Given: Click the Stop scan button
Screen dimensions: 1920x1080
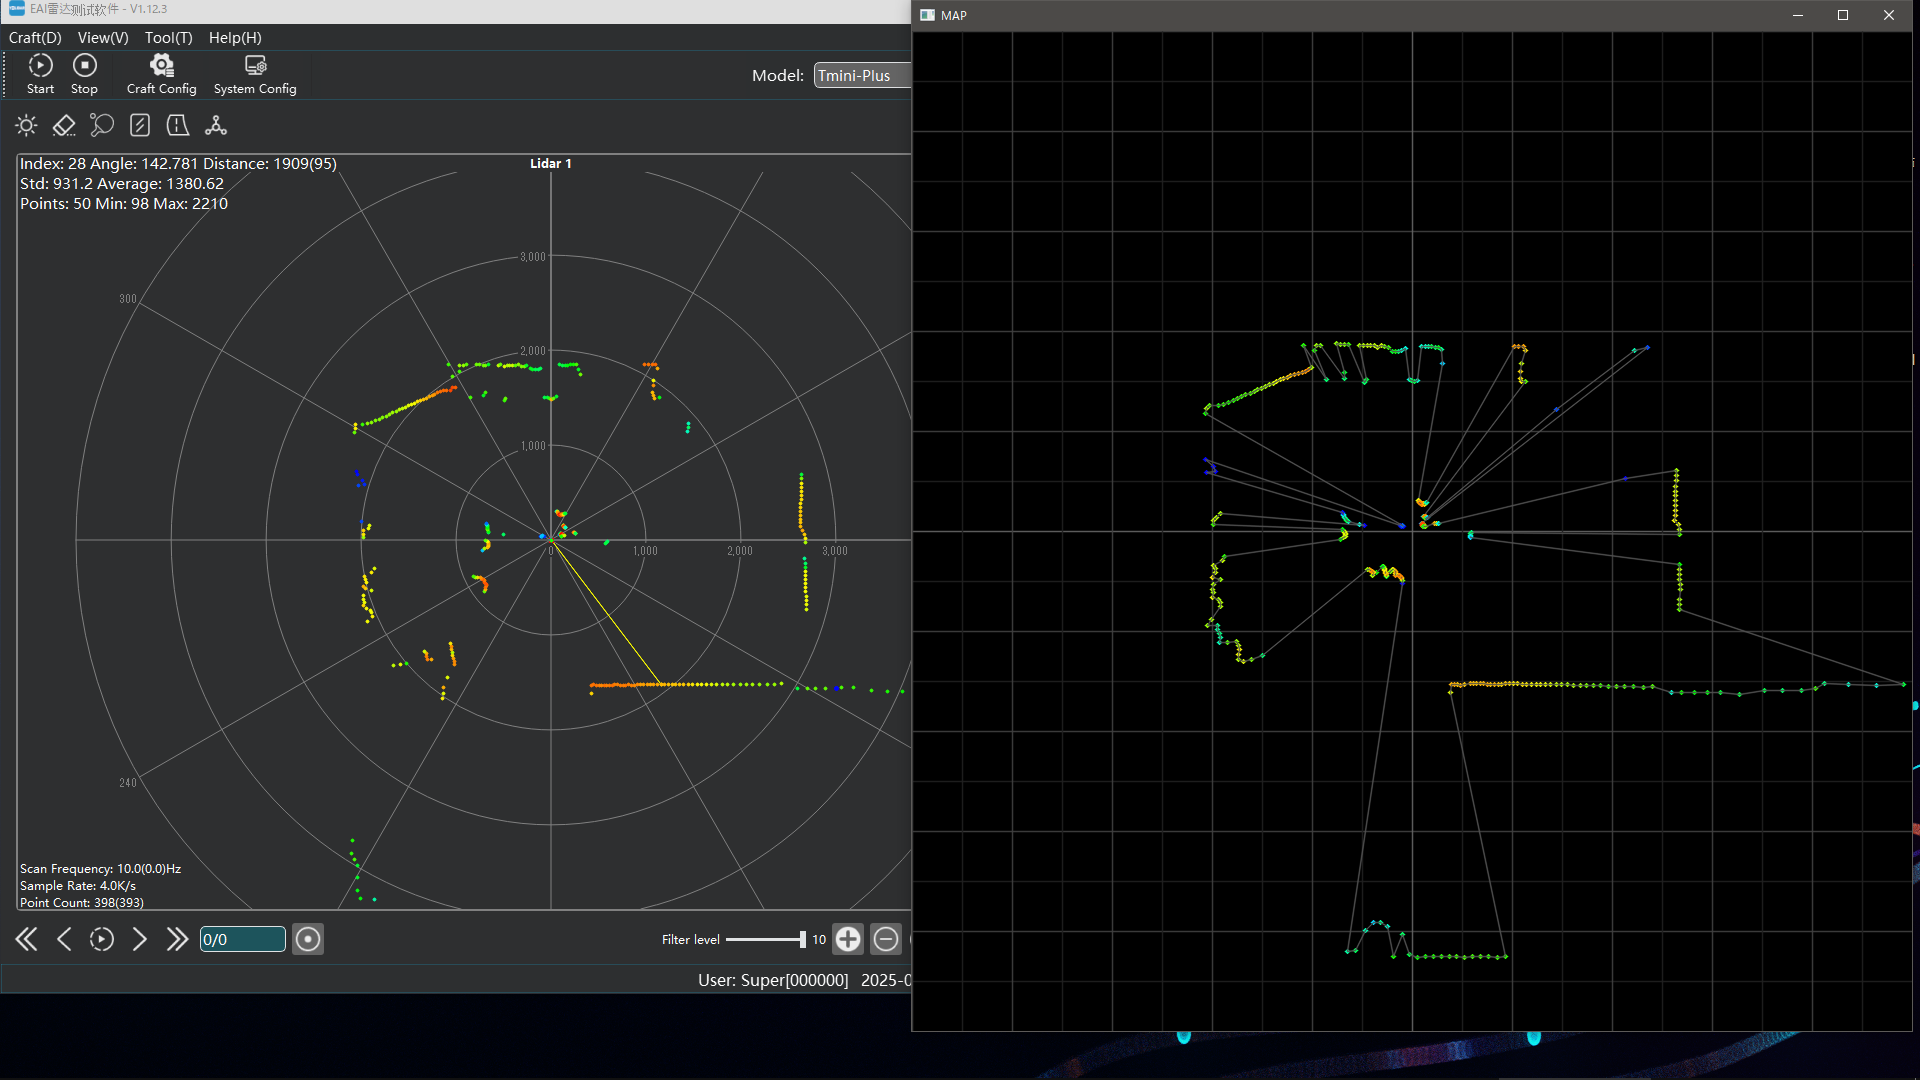Looking at the screenshot, I should point(85,74).
